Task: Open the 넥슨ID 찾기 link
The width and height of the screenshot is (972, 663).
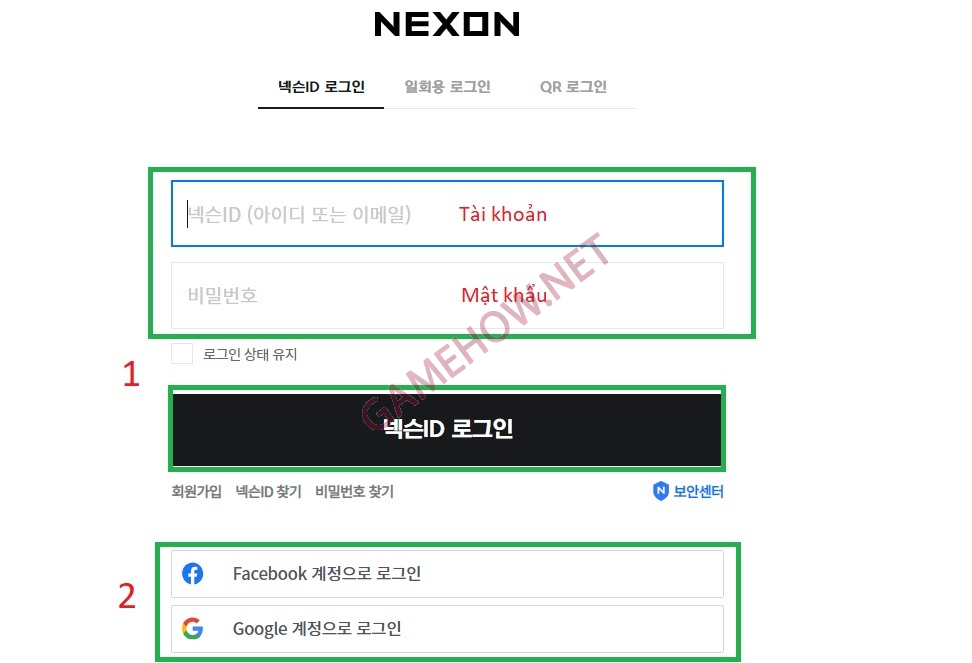Action: (x=268, y=491)
